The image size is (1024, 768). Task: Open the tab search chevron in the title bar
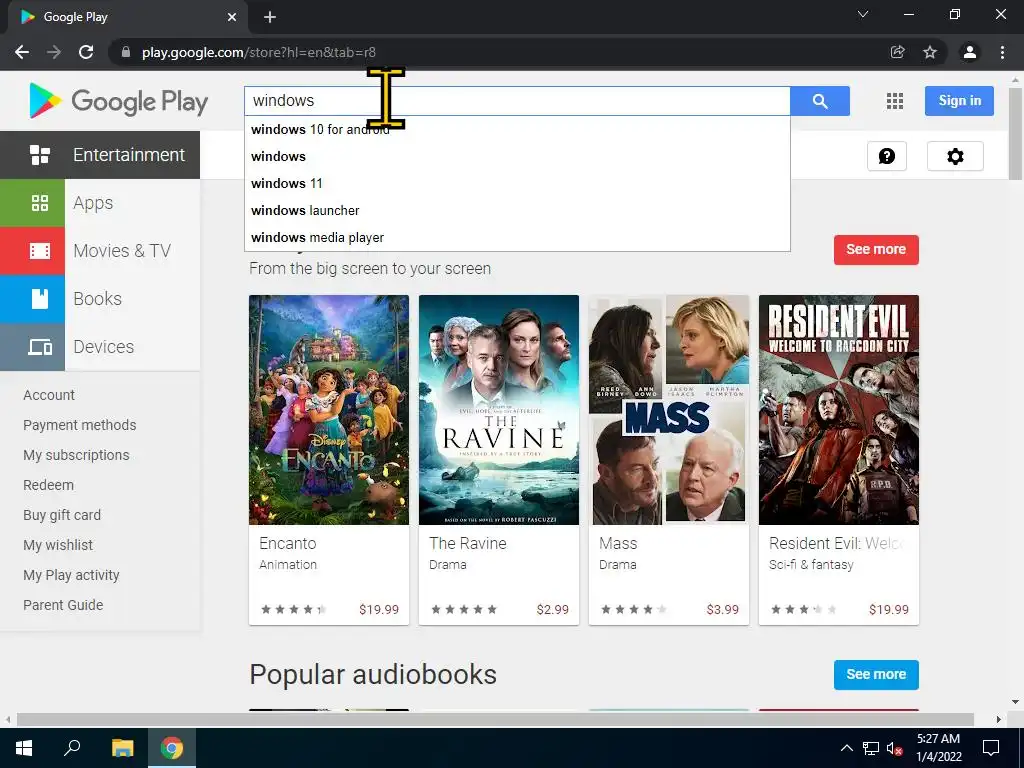[x=863, y=14]
